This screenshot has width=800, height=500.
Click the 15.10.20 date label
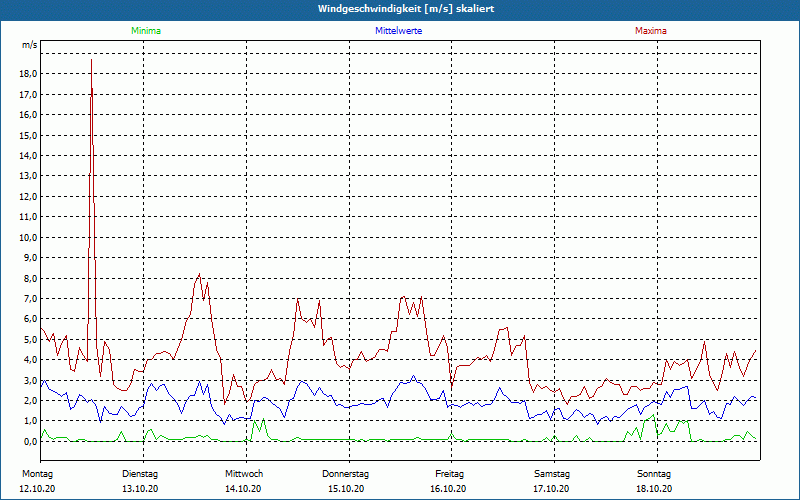(x=346, y=489)
